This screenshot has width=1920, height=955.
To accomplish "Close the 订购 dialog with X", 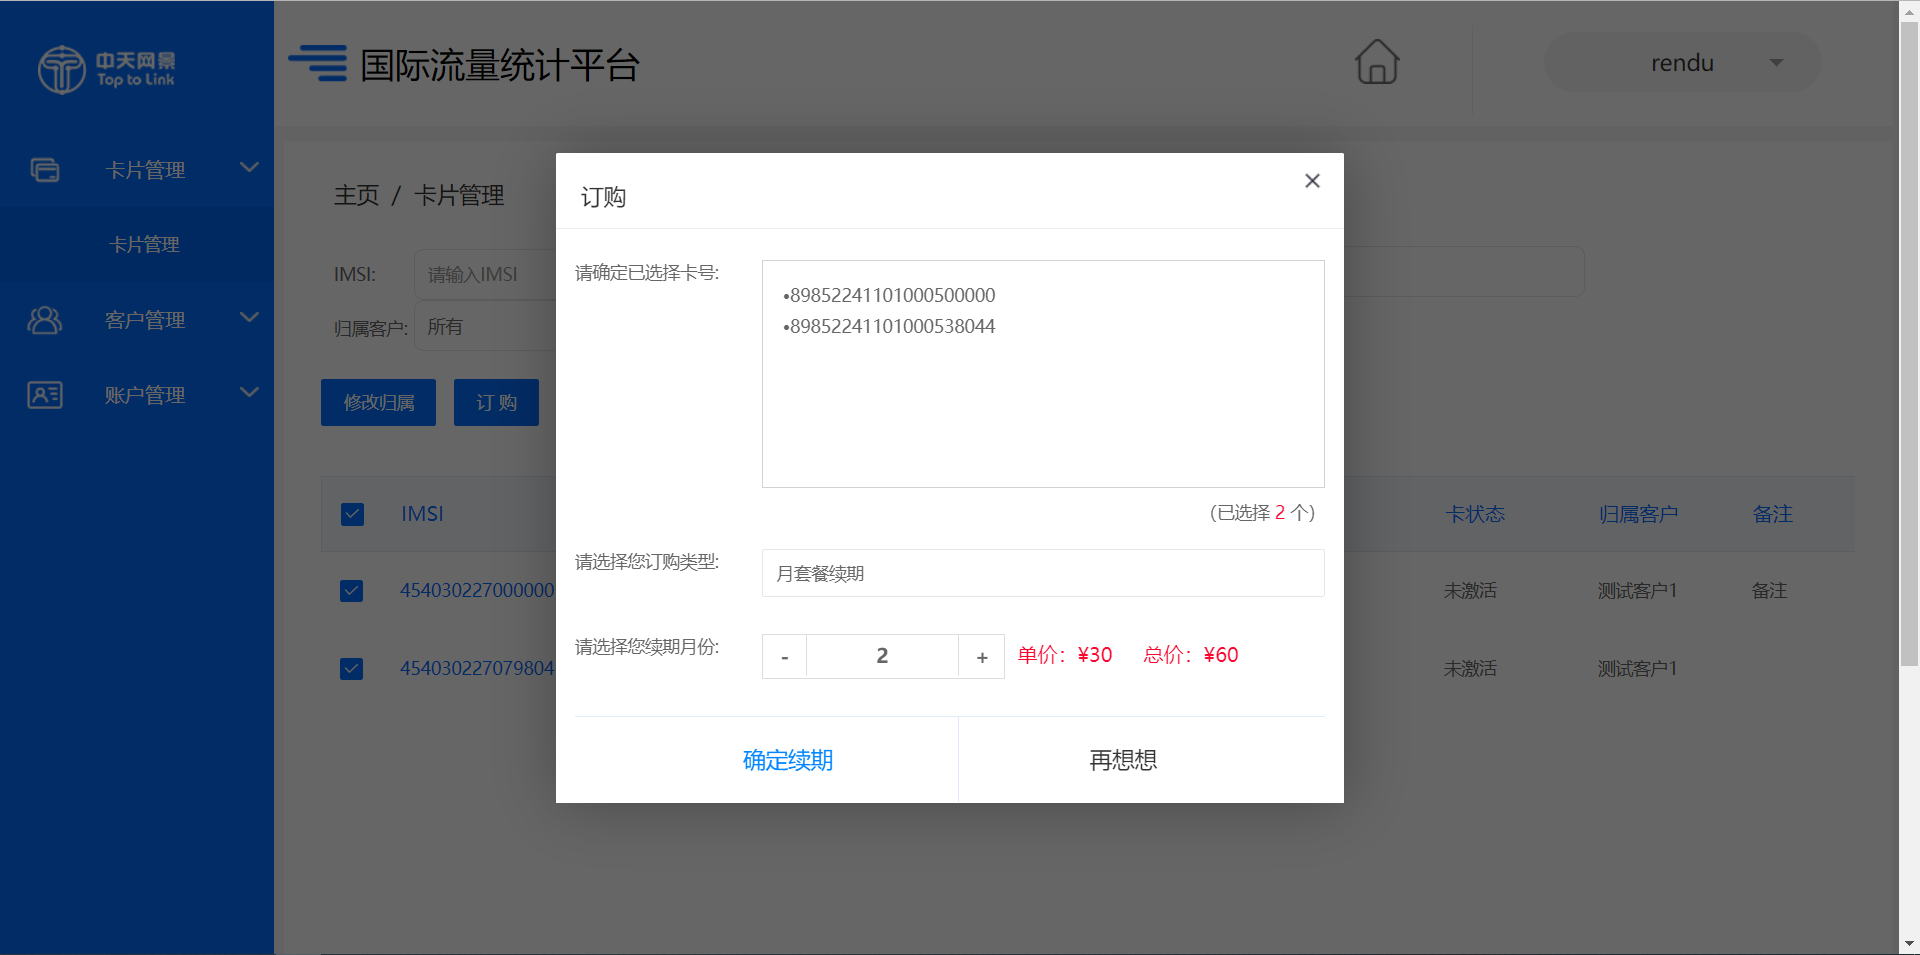I will [x=1312, y=181].
